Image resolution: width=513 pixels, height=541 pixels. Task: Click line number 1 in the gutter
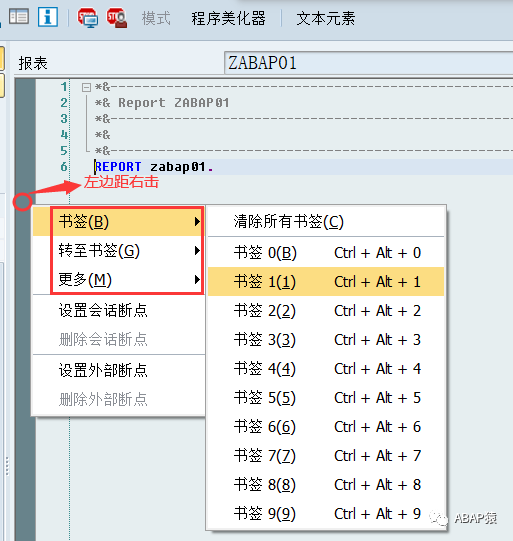click(64, 87)
